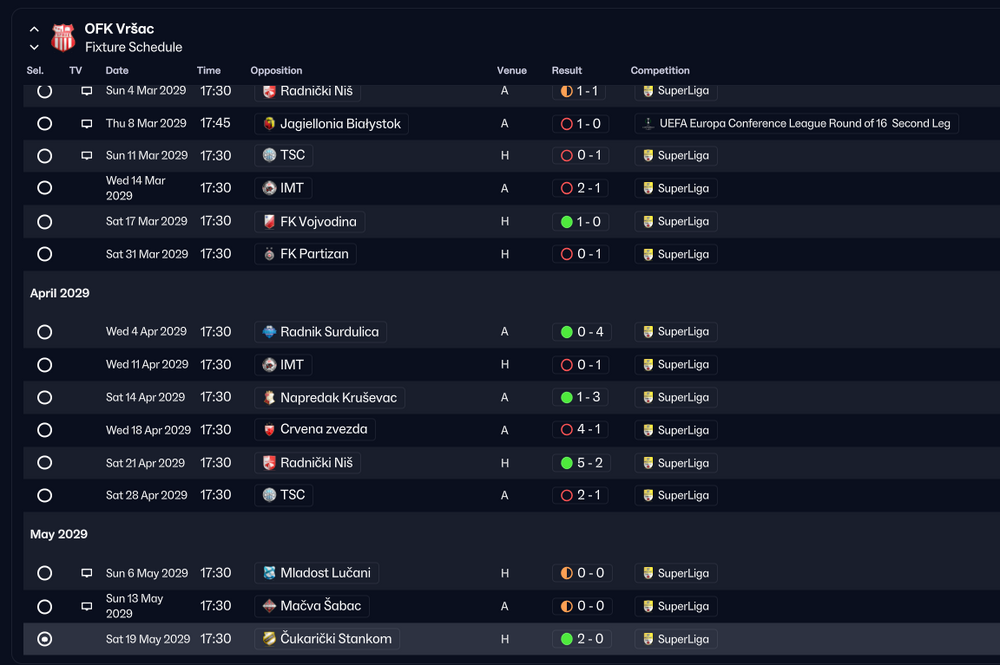
Task: Click the TV icon for Jagiellonia Białystok match
Action: click(x=87, y=124)
